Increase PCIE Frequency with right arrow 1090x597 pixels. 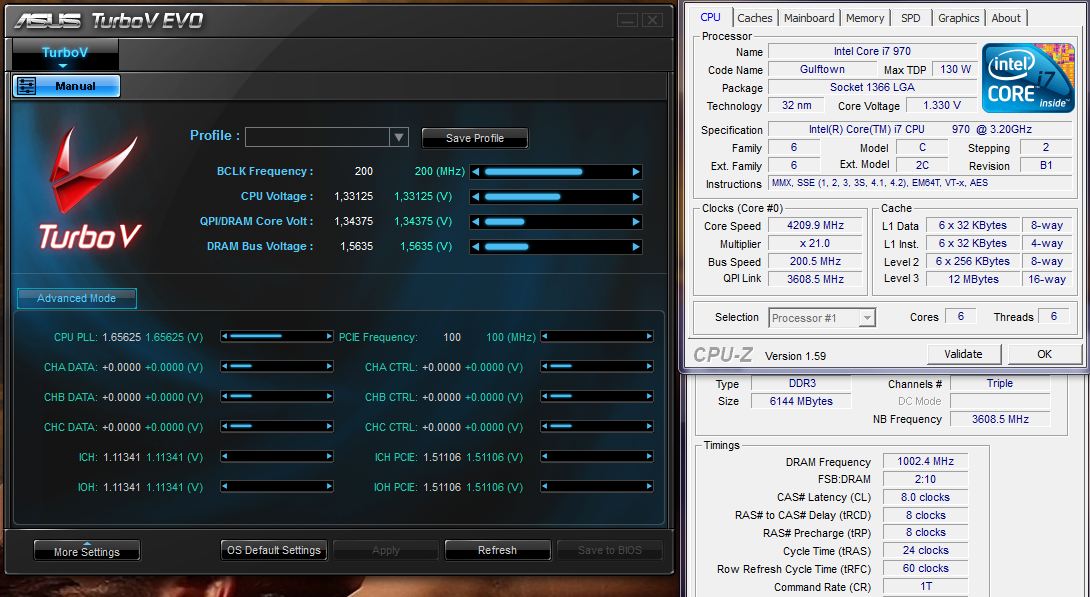649,336
